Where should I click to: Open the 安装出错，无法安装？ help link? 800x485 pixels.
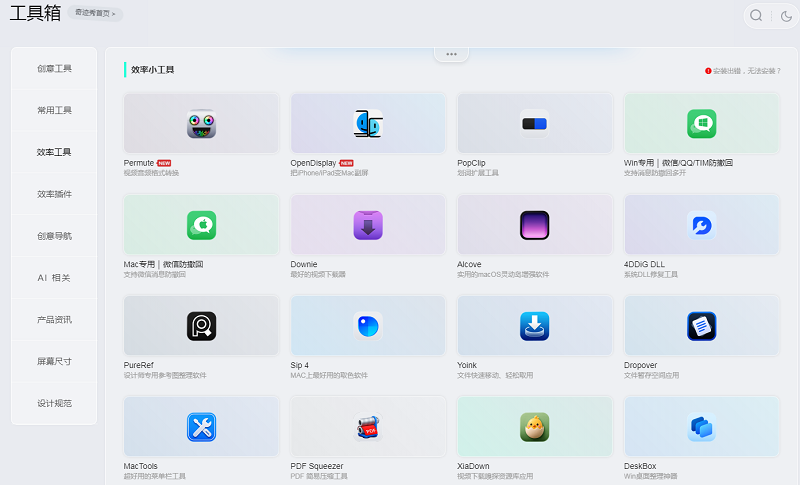tap(743, 71)
